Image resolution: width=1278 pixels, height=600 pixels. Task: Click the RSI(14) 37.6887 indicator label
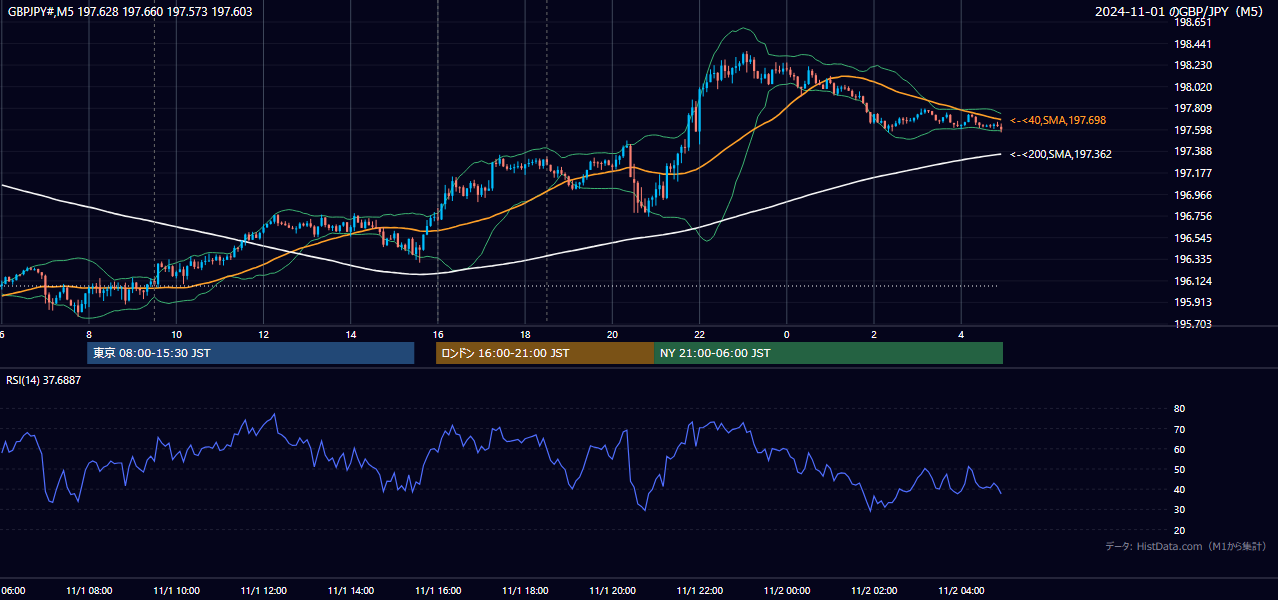pyautogui.click(x=44, y=380)
